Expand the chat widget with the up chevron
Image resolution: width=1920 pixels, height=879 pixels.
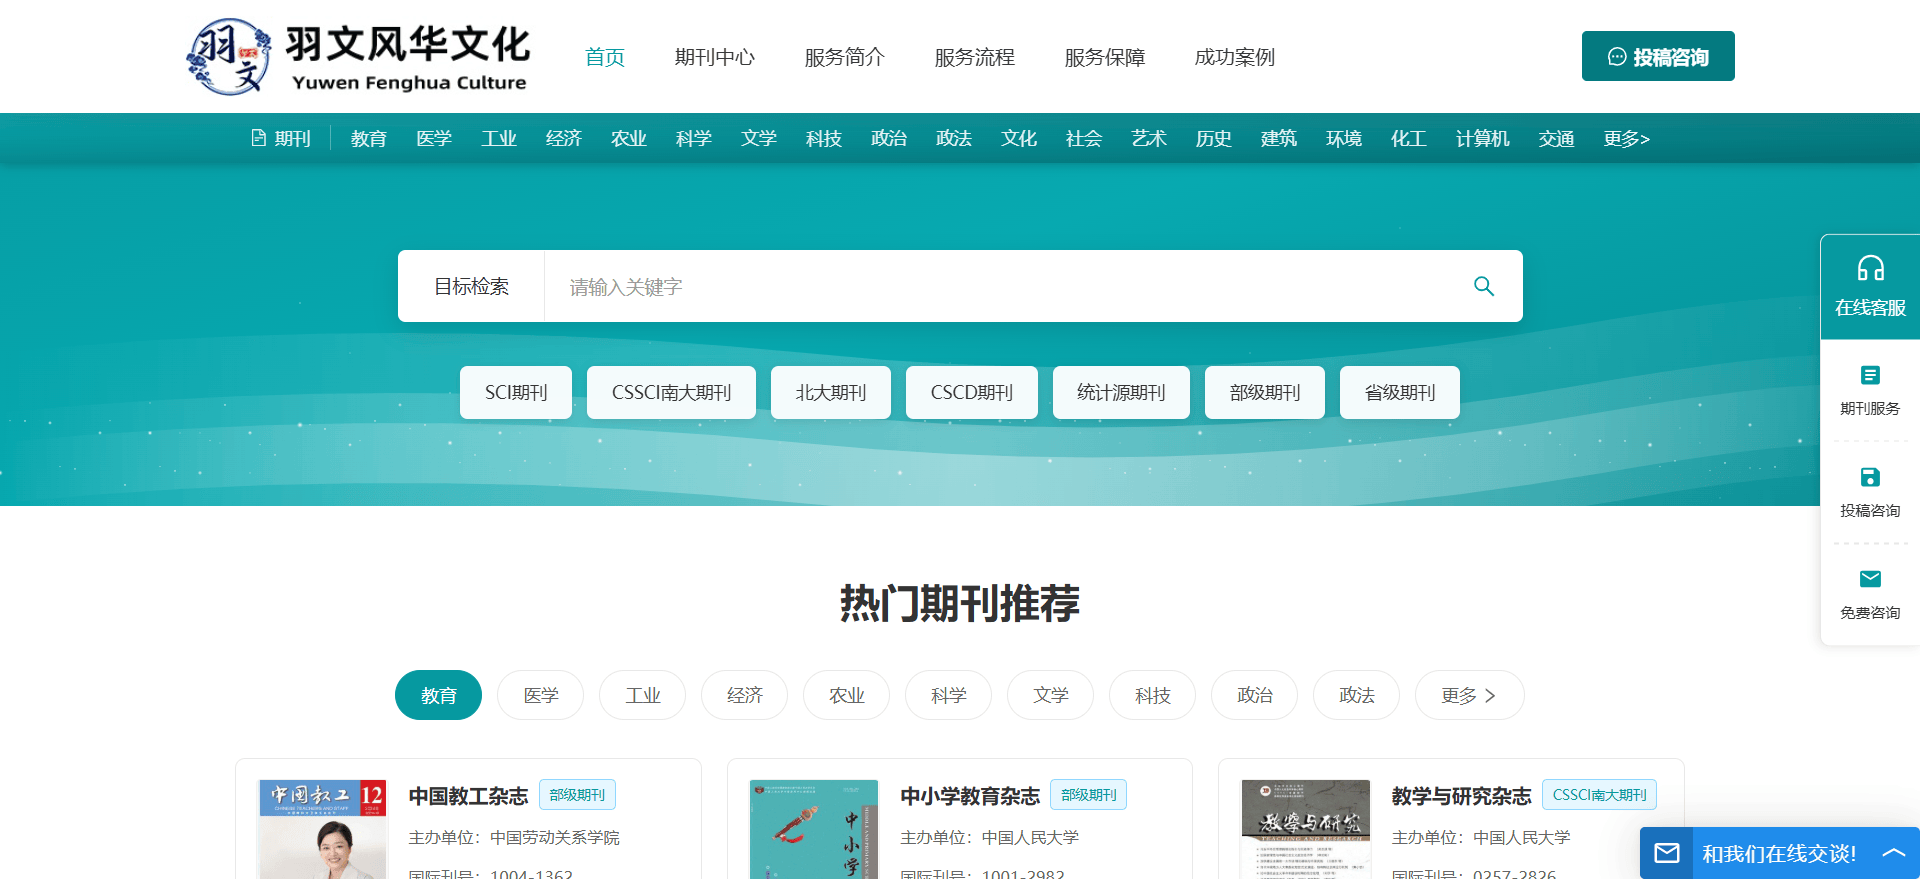coord(1893,853)
